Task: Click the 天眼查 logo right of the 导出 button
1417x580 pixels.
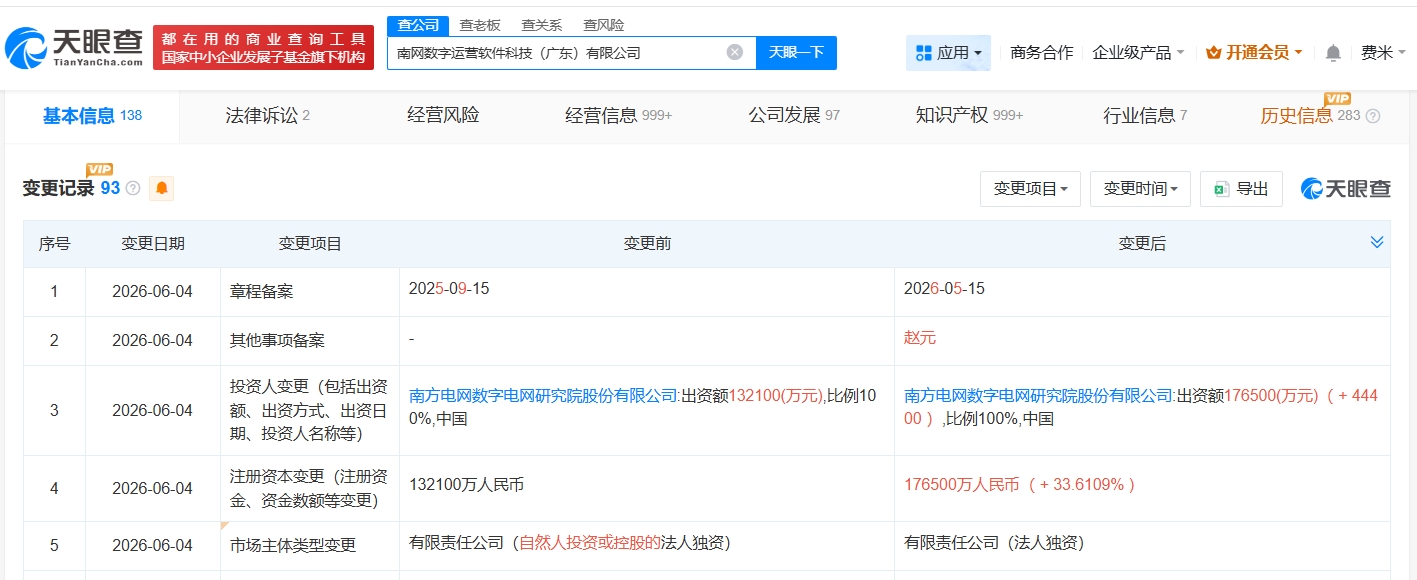Action: 1345,188
